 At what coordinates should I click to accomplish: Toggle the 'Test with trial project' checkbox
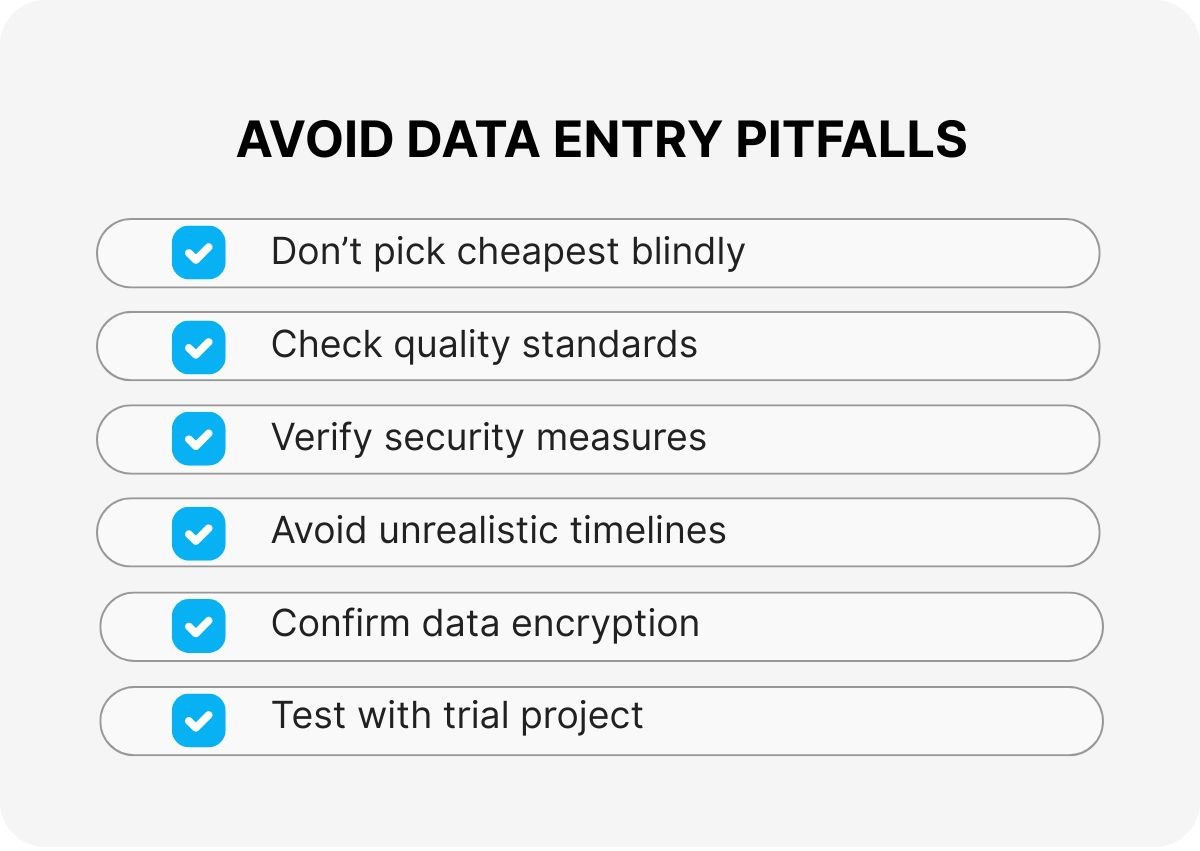tap(198, 720)
